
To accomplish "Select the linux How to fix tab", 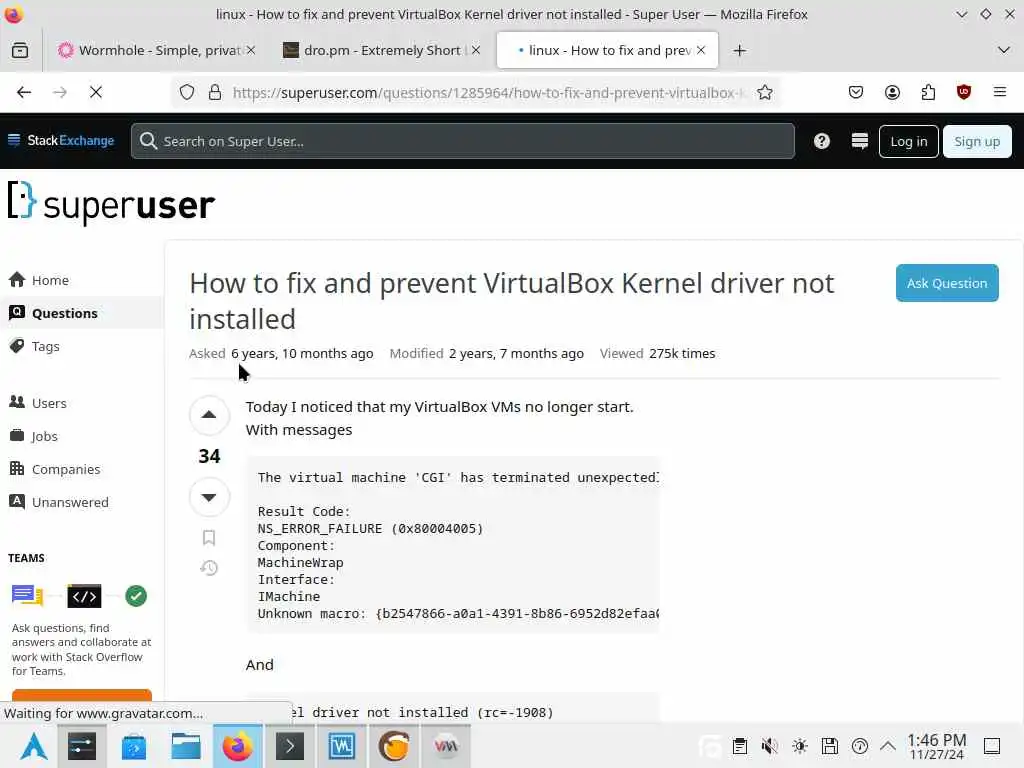I will pos(607,50).
